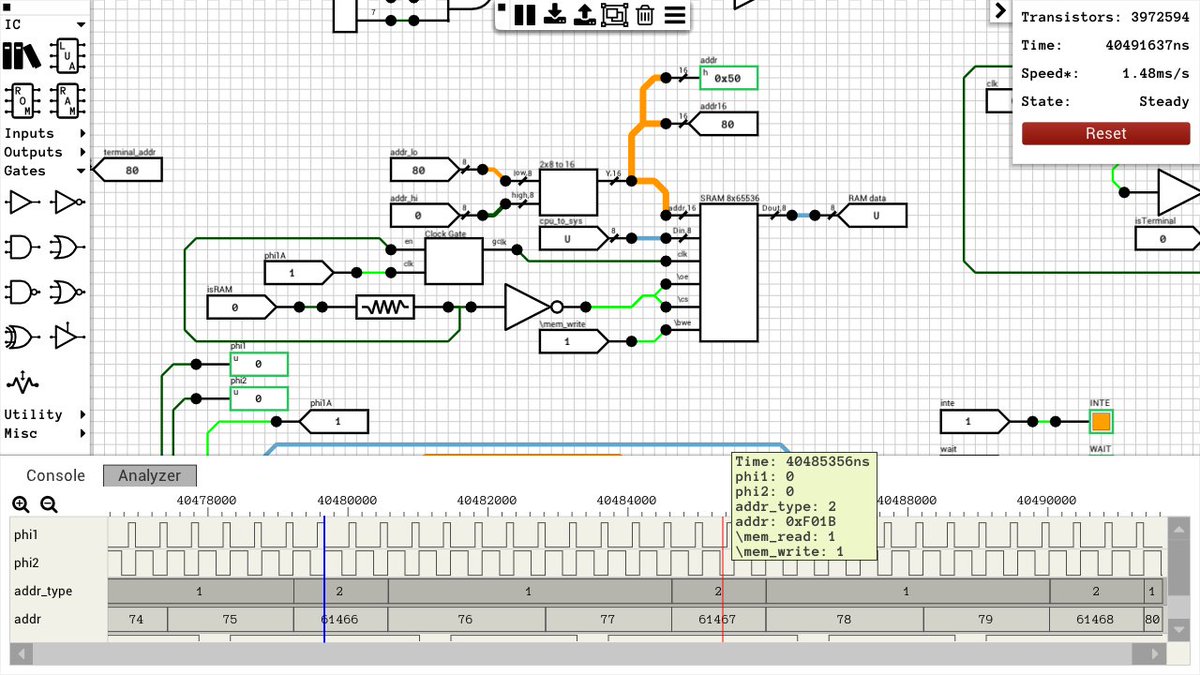The height and width of the screenshot is (675, 1200).
Task: Switch to the Analyzer tab
Action: coord(150,476)
